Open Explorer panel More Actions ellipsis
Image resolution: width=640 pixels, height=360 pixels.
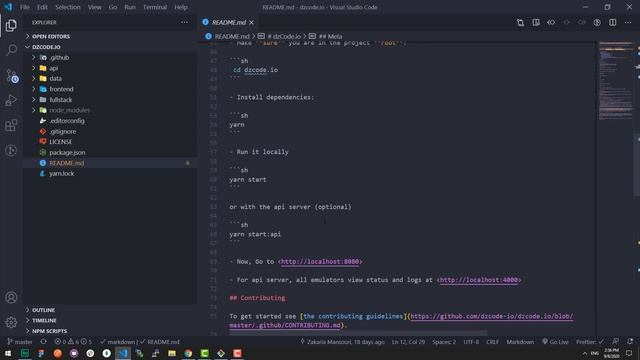(x=184, y=22)
